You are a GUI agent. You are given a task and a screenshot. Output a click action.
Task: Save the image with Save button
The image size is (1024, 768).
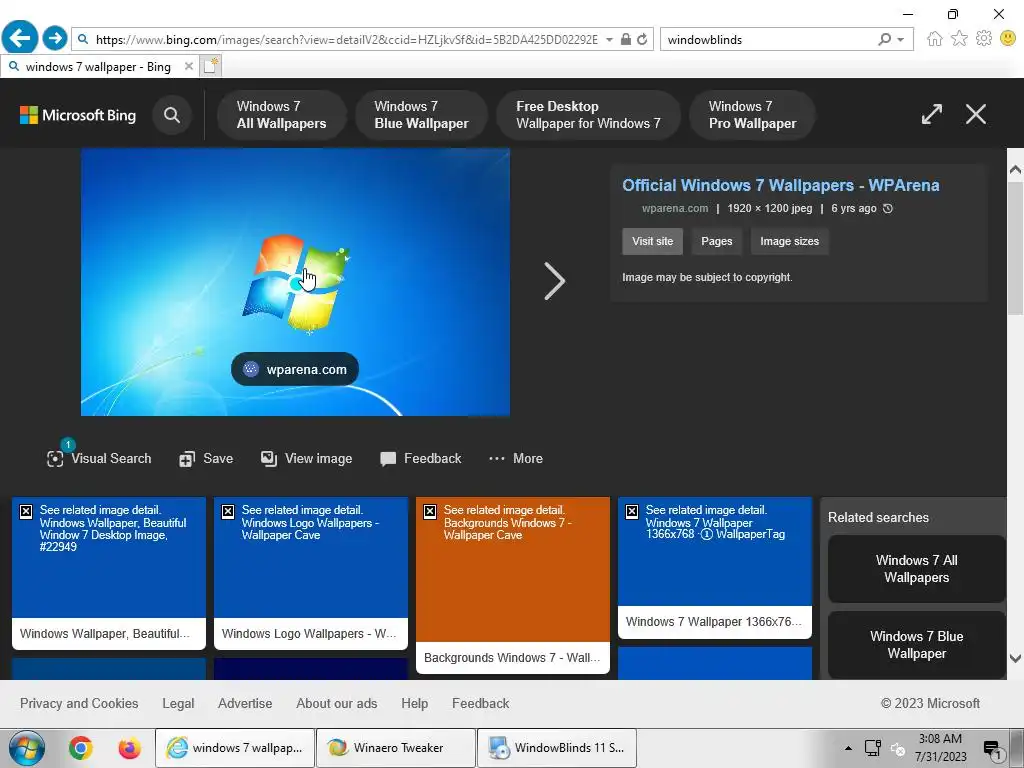[206, 458]
